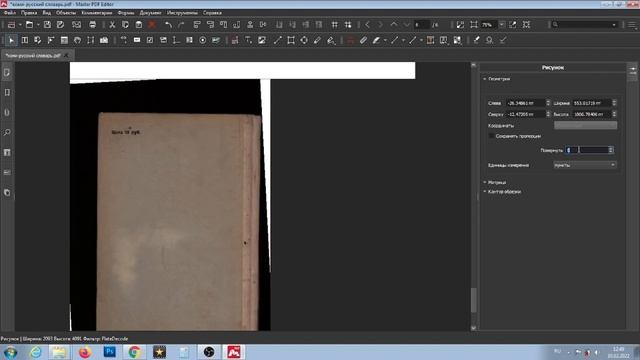This screenshot has height=360, width=640.
Task: Click the Ширина value field
Action: [x=592, y=103]
